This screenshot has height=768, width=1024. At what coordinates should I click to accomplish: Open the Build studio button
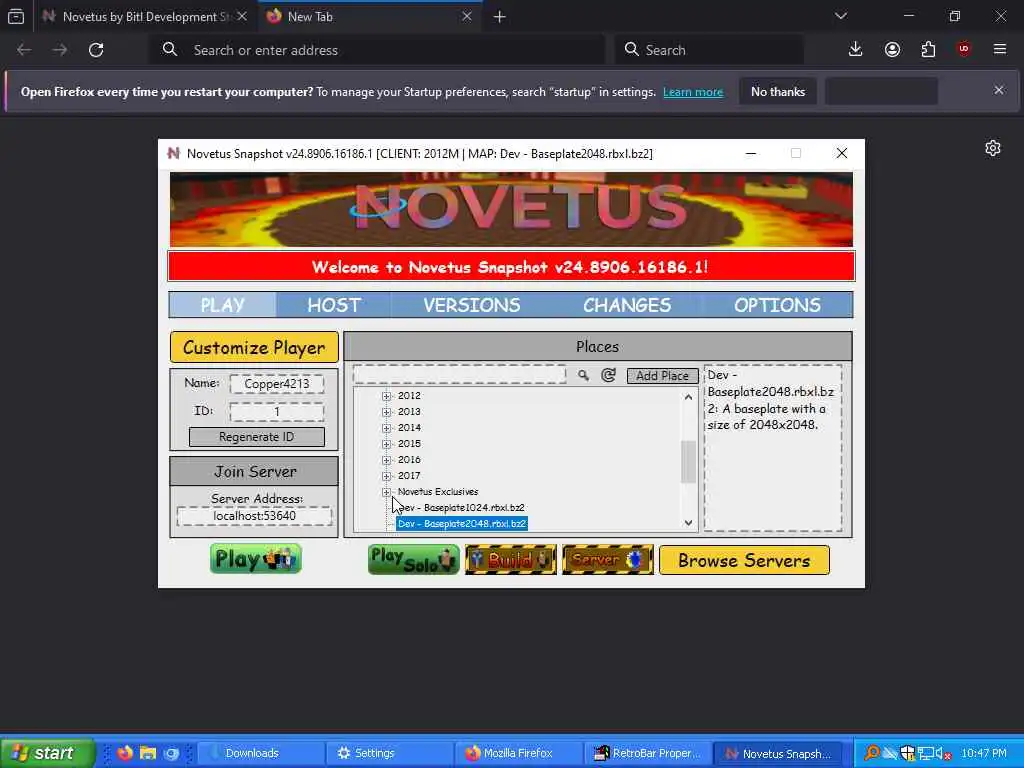tap(511, 560)
